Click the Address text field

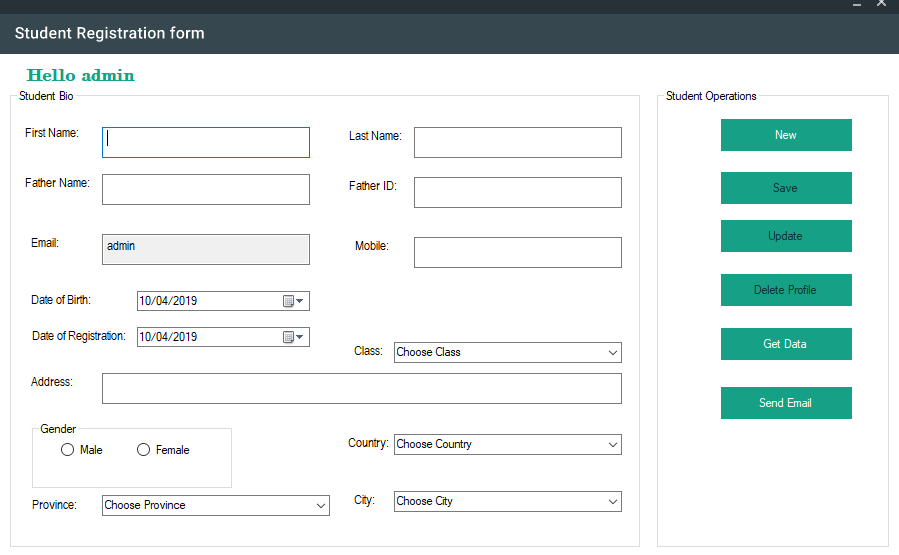tap(362, 389)
